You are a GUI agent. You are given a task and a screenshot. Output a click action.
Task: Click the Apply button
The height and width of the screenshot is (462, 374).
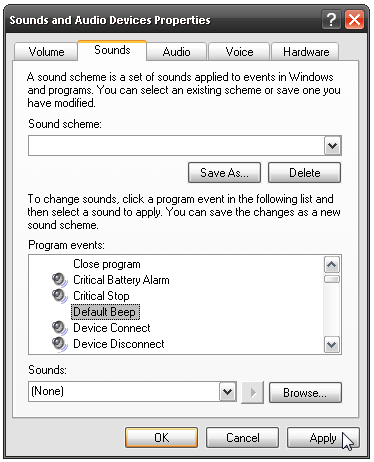(323, 437)
